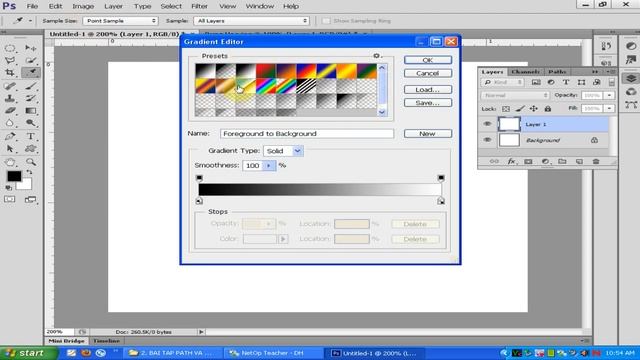Select the Blur tool

coord(10,123)
